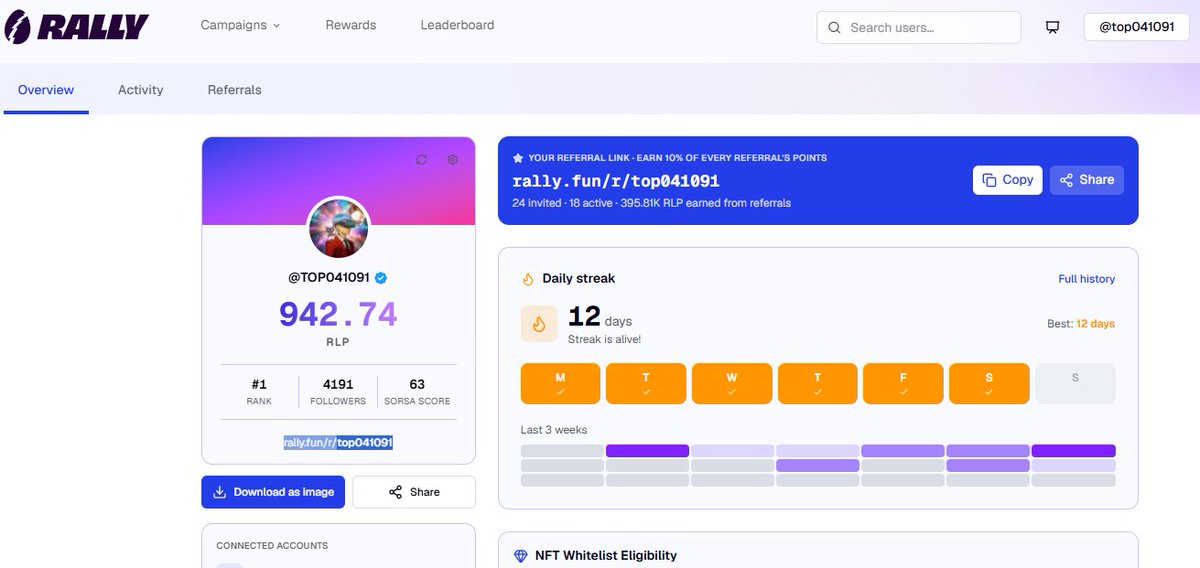The width and height of the screenshot is (1200, 568).
Task: Open the Campaigns dropdown menu
Action: click(x=240, y=25)
